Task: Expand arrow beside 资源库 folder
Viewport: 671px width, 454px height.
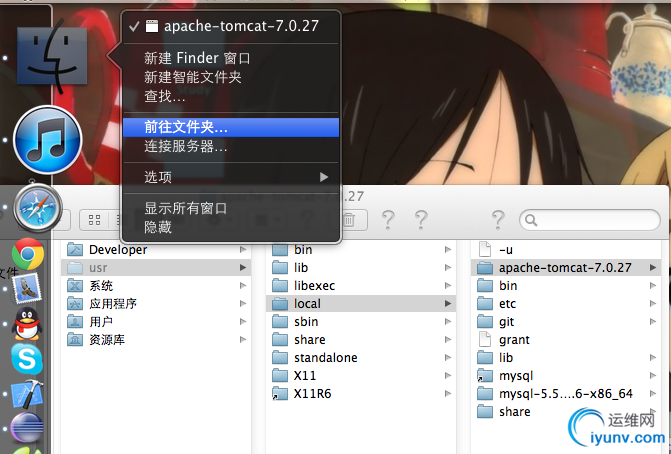Action: pyautogui.click(x=243, y=339)
